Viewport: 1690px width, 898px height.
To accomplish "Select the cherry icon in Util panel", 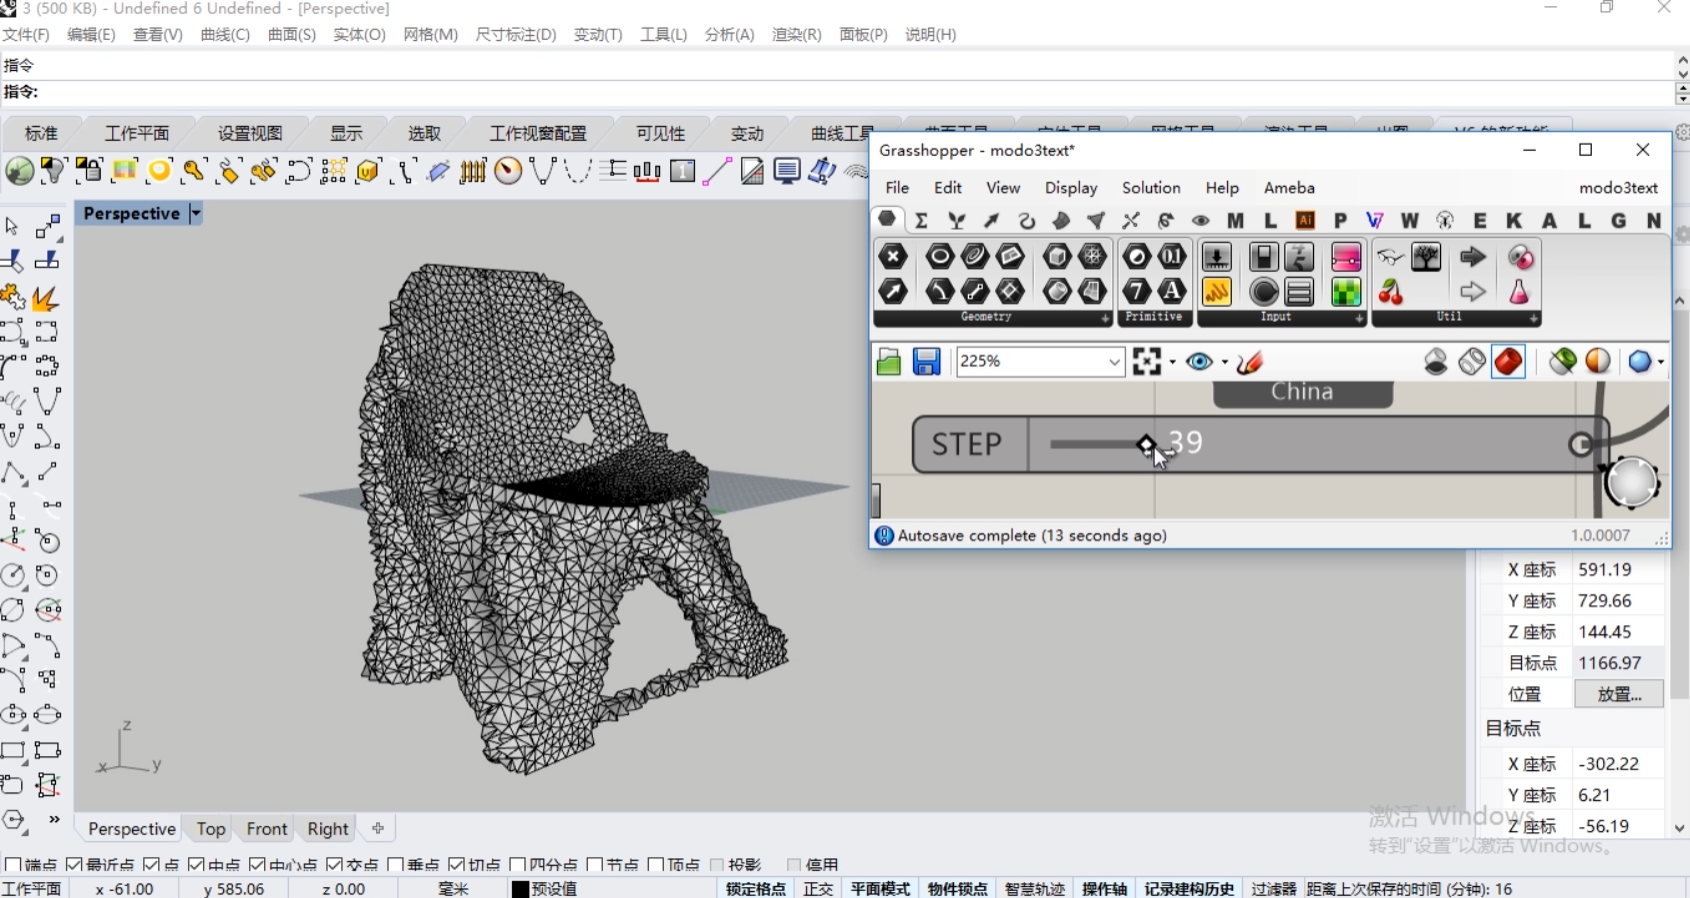I will [1390, 292].
